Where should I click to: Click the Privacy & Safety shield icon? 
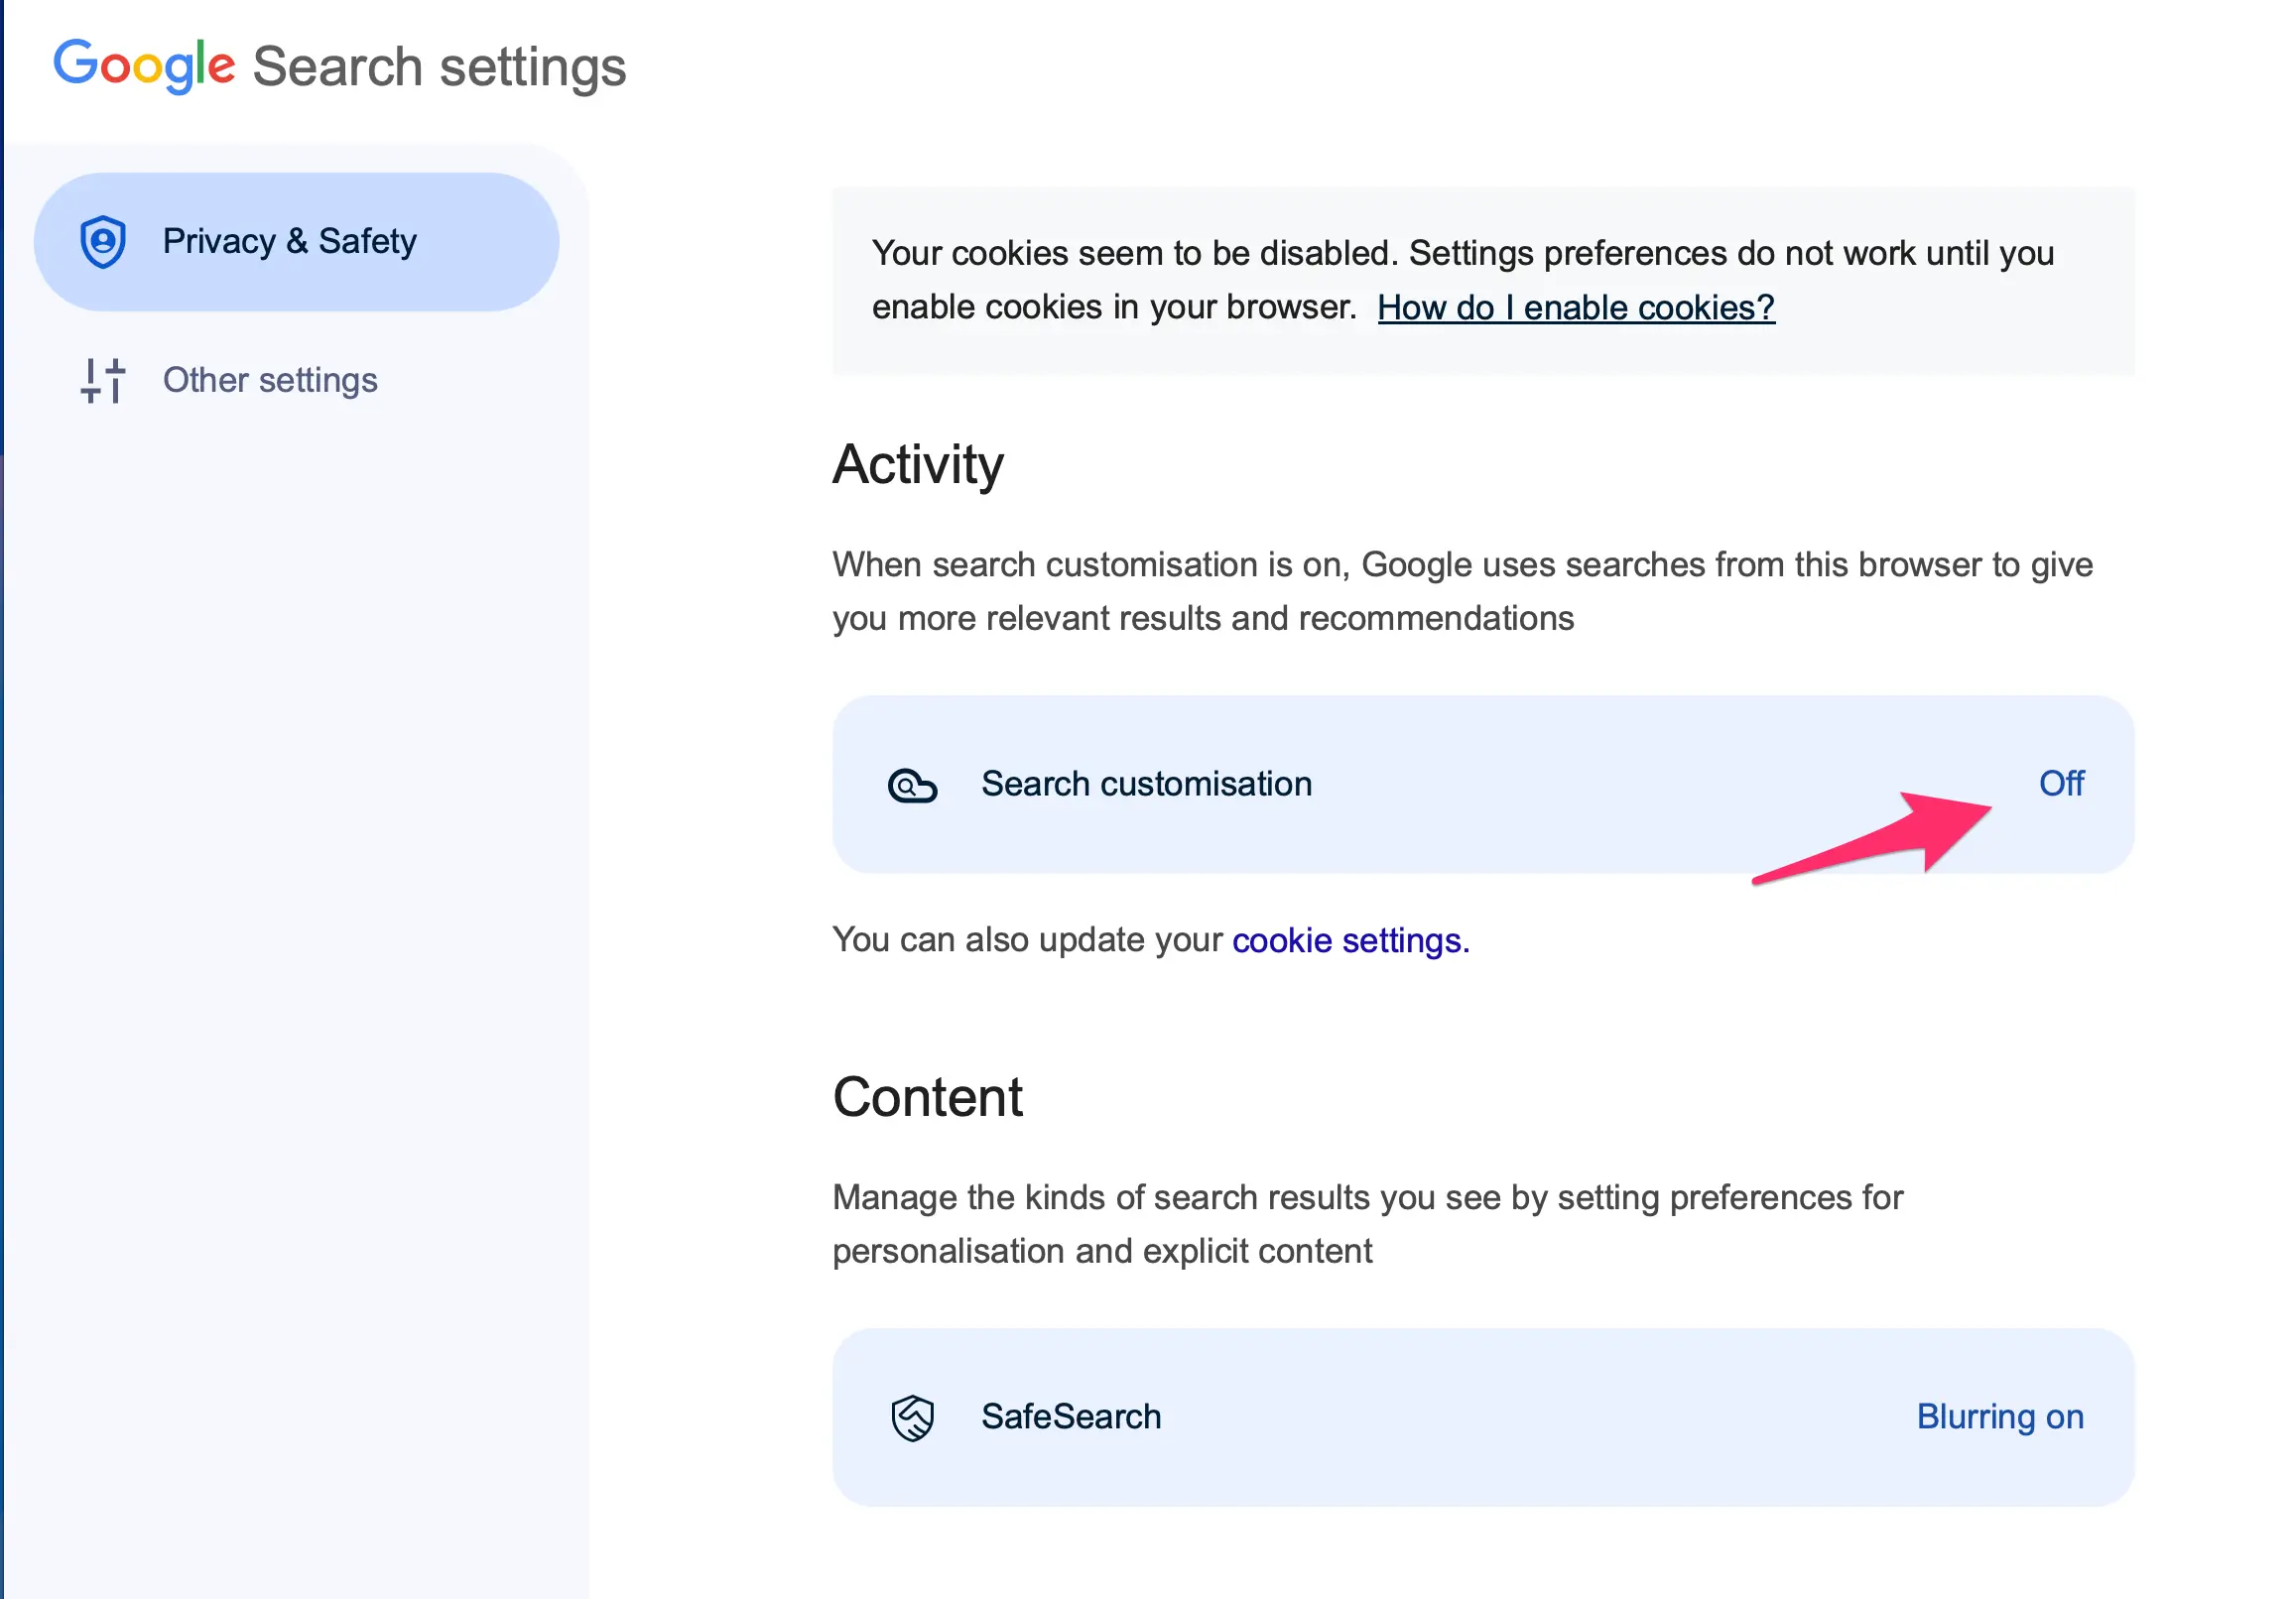click(x=103, y=241)
